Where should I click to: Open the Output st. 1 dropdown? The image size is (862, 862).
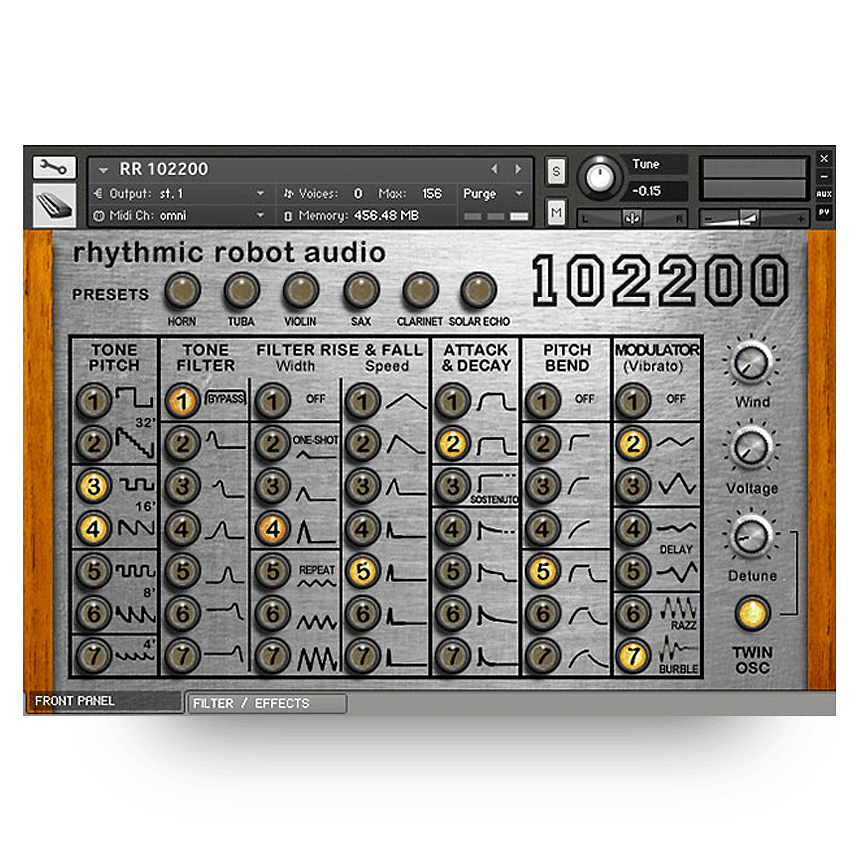179,194
